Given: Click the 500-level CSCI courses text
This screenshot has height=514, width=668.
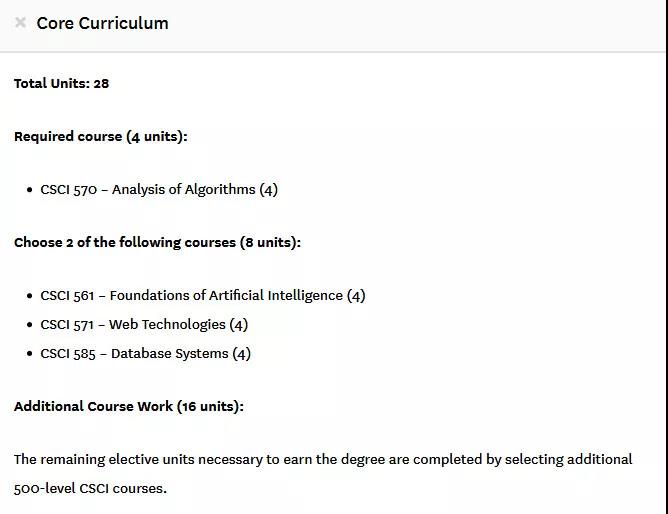Looking at the screenshot, I should 90,488.
